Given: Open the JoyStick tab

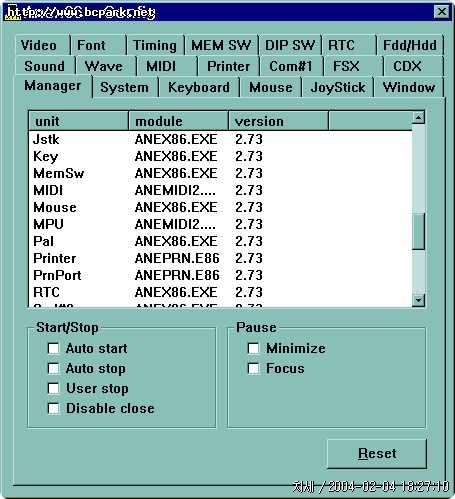Looking at the screenshot, I should tap(337, 87).
